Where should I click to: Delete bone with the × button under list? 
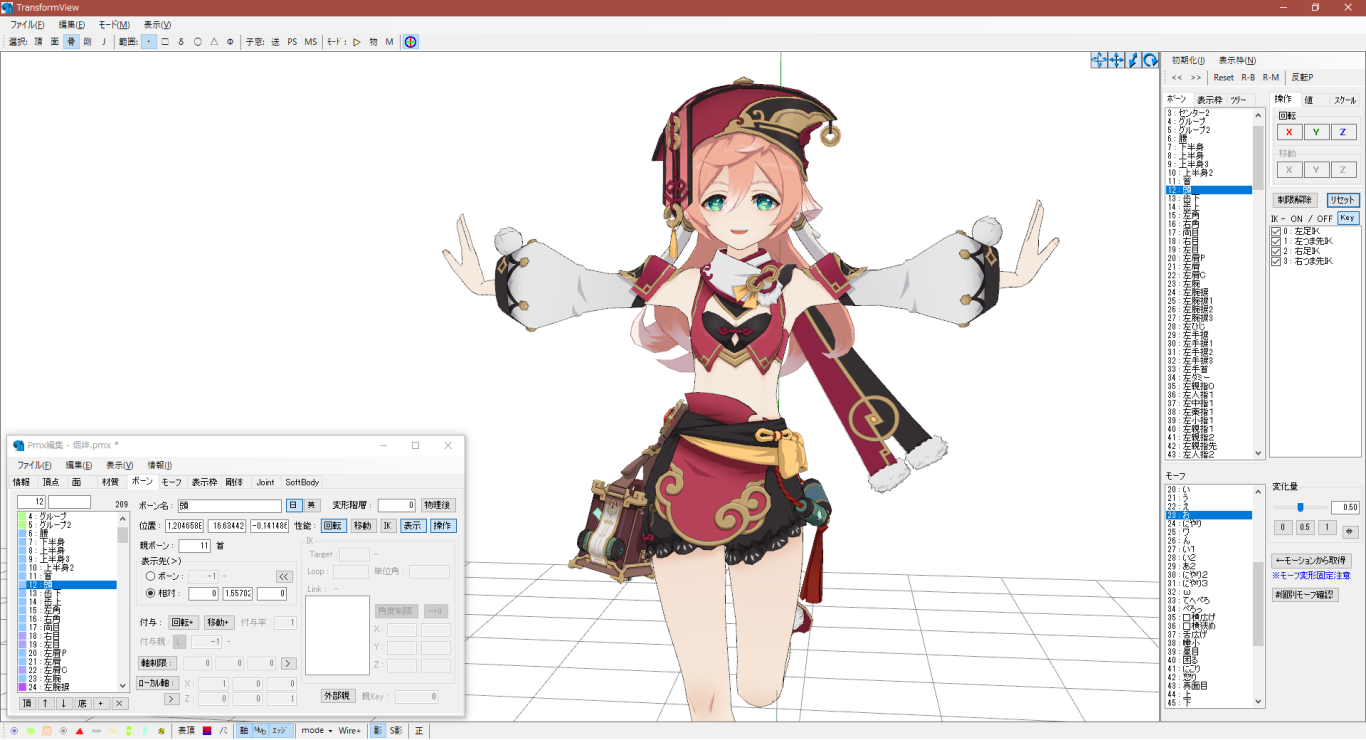click(x=119, y=703)
